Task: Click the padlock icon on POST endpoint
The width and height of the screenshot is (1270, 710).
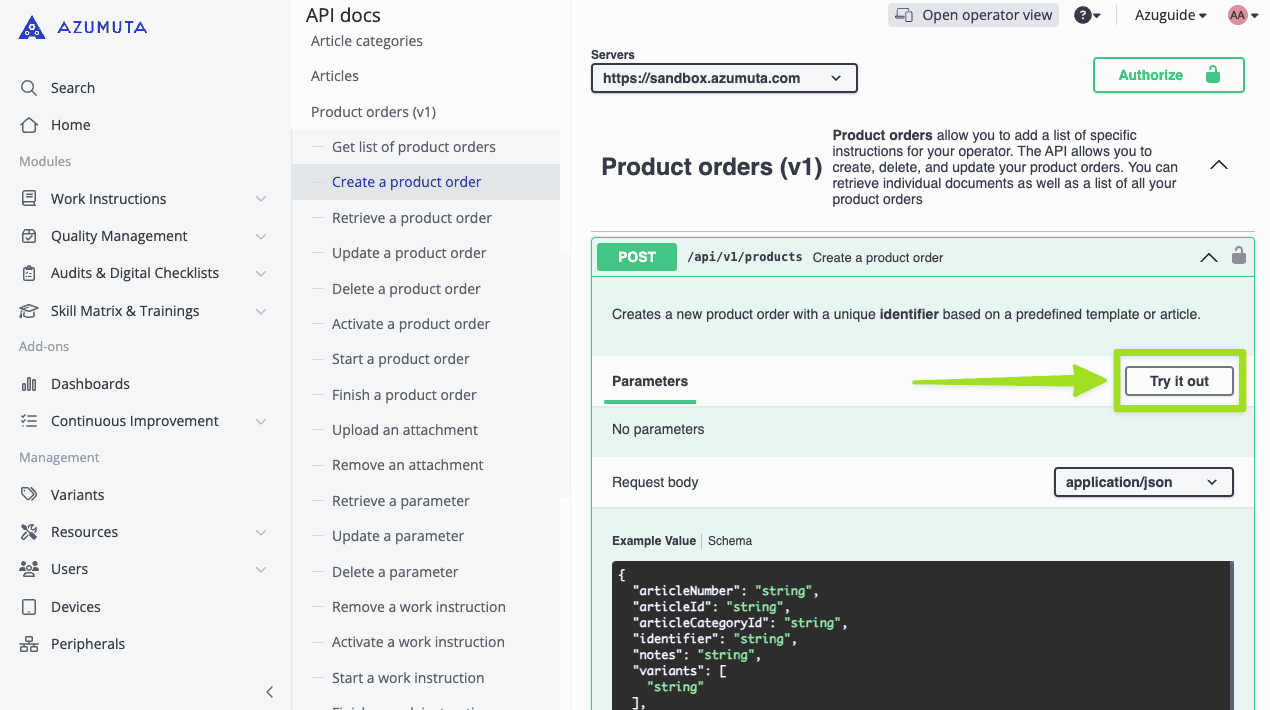Action: pyautogui.click(x=1239, y=256)
